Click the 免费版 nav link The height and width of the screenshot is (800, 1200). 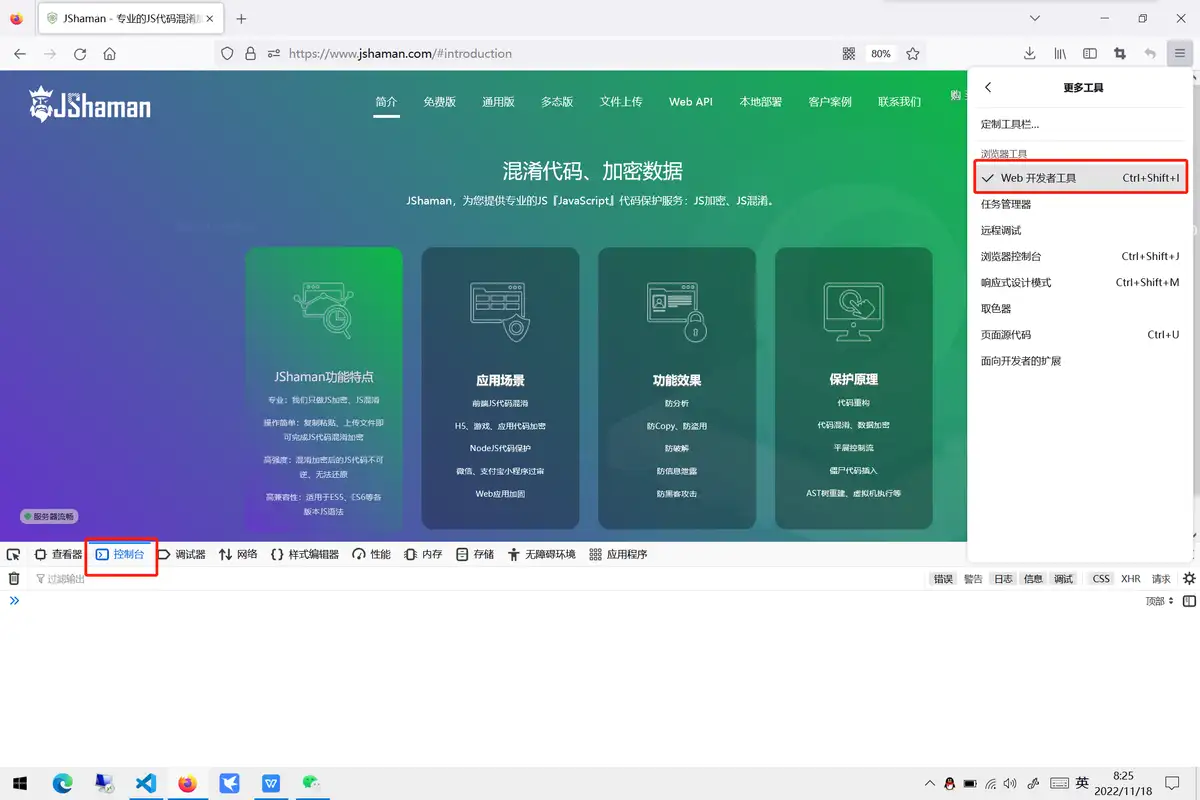pyautogui.click(x=439, y=102)
